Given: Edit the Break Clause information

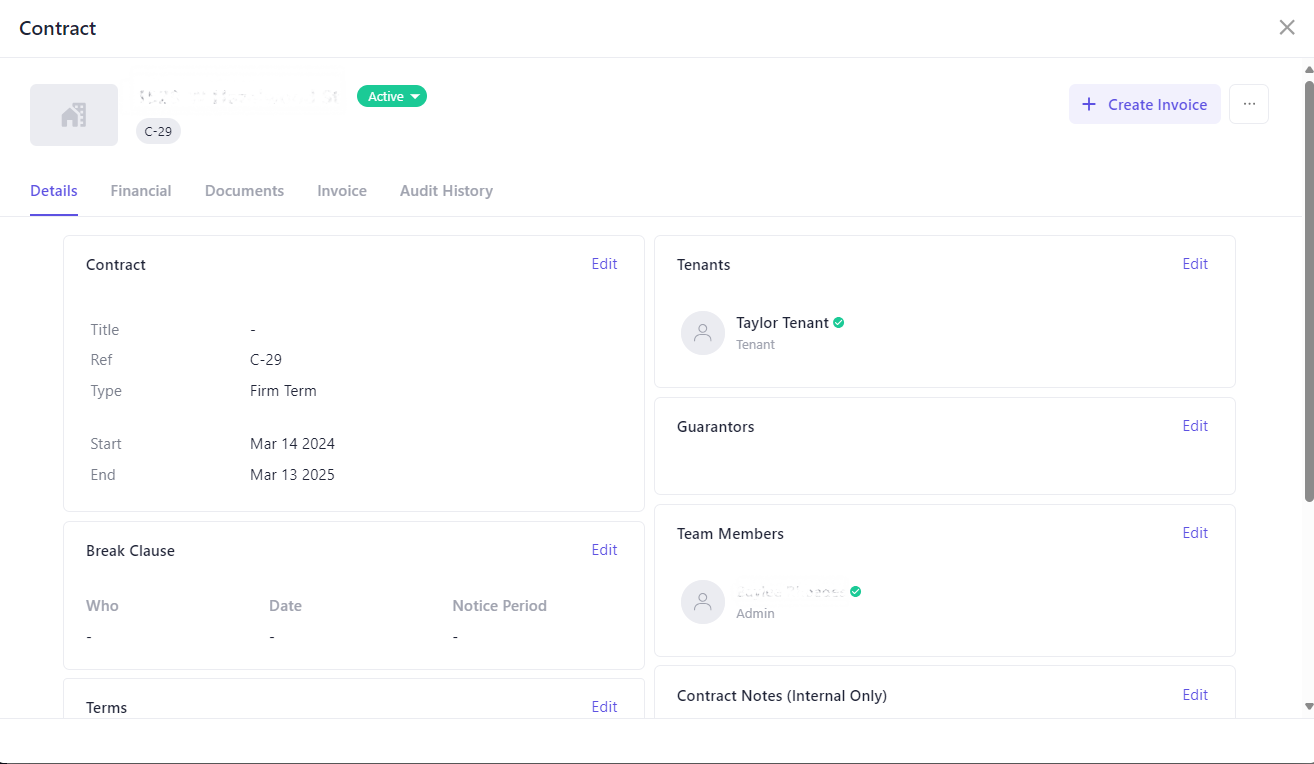Looking at the screenshot, I should point(604,549).
